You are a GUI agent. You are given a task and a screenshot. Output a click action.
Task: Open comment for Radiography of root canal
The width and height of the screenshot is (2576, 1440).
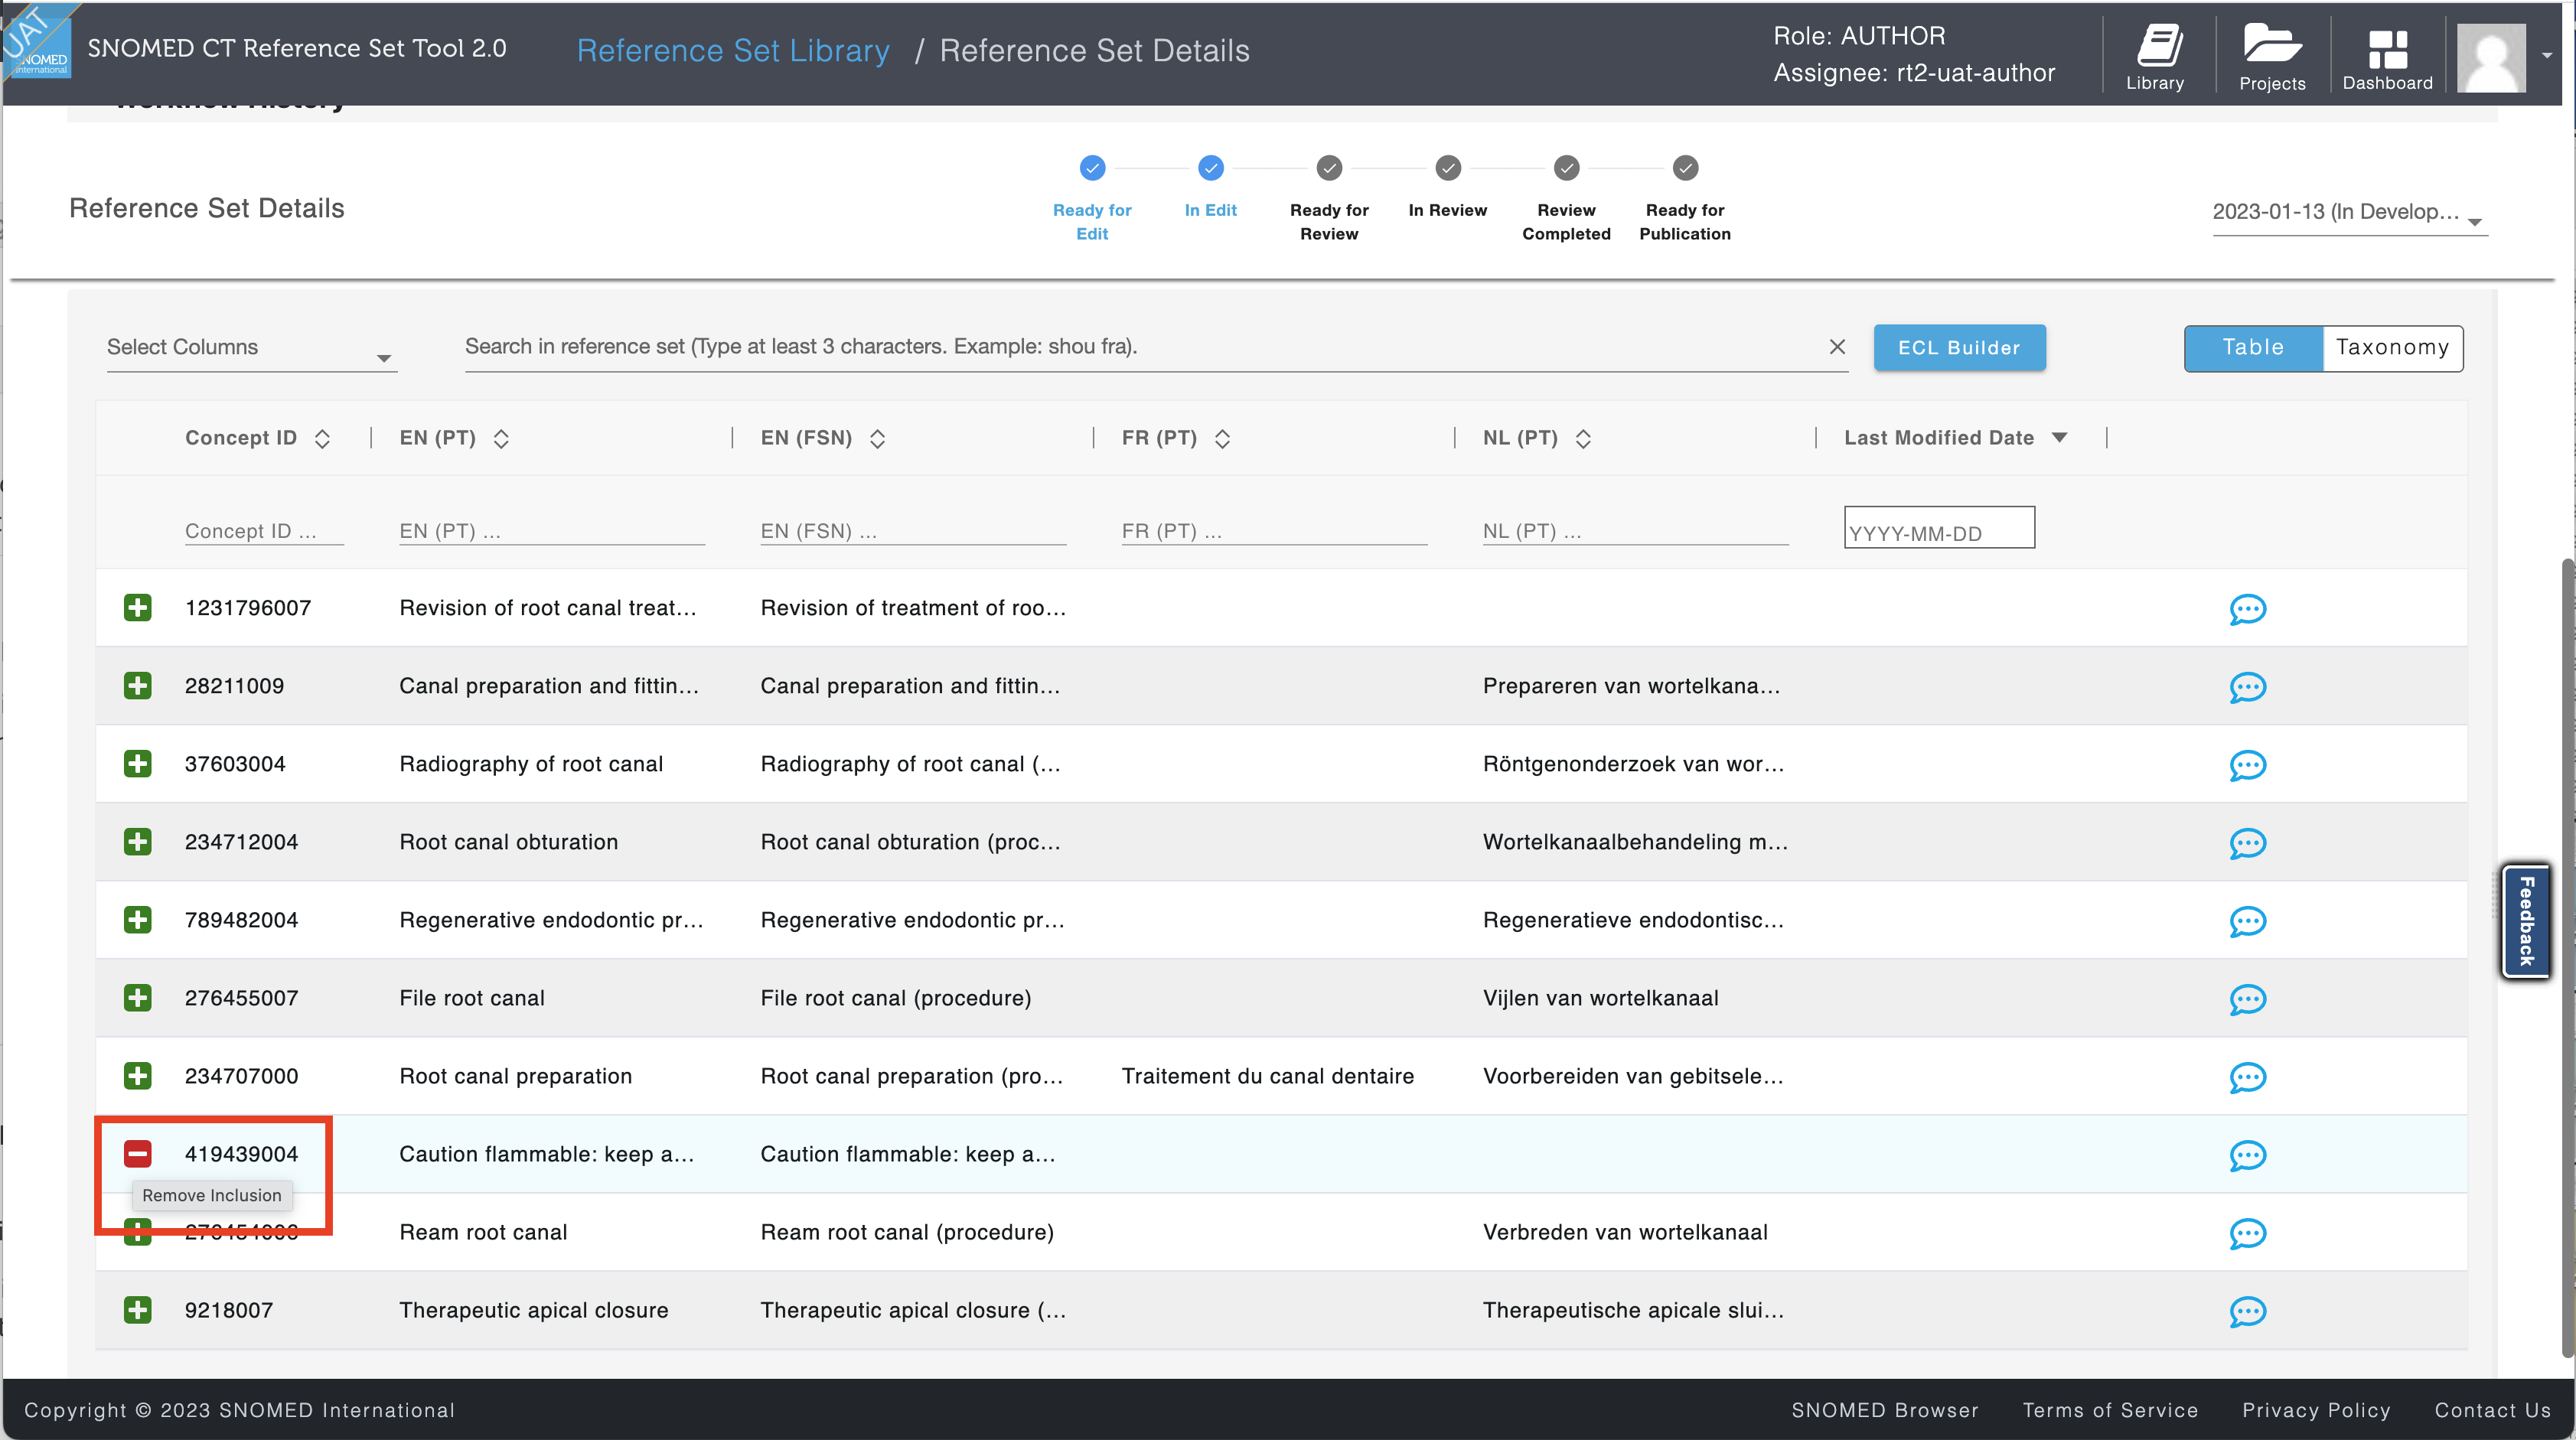point(2247,765)
